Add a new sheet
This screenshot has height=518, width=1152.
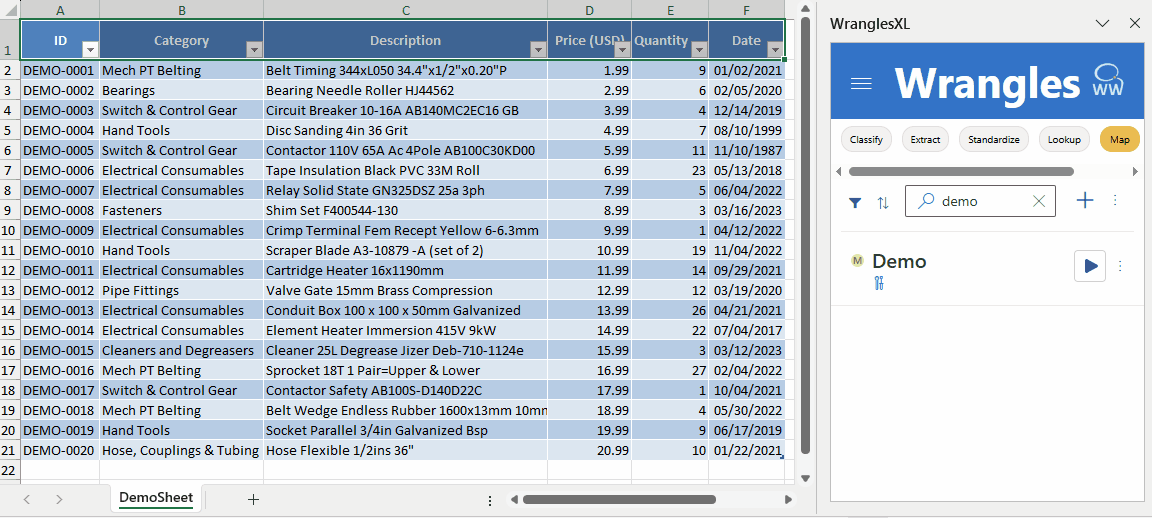click(253, 499)
